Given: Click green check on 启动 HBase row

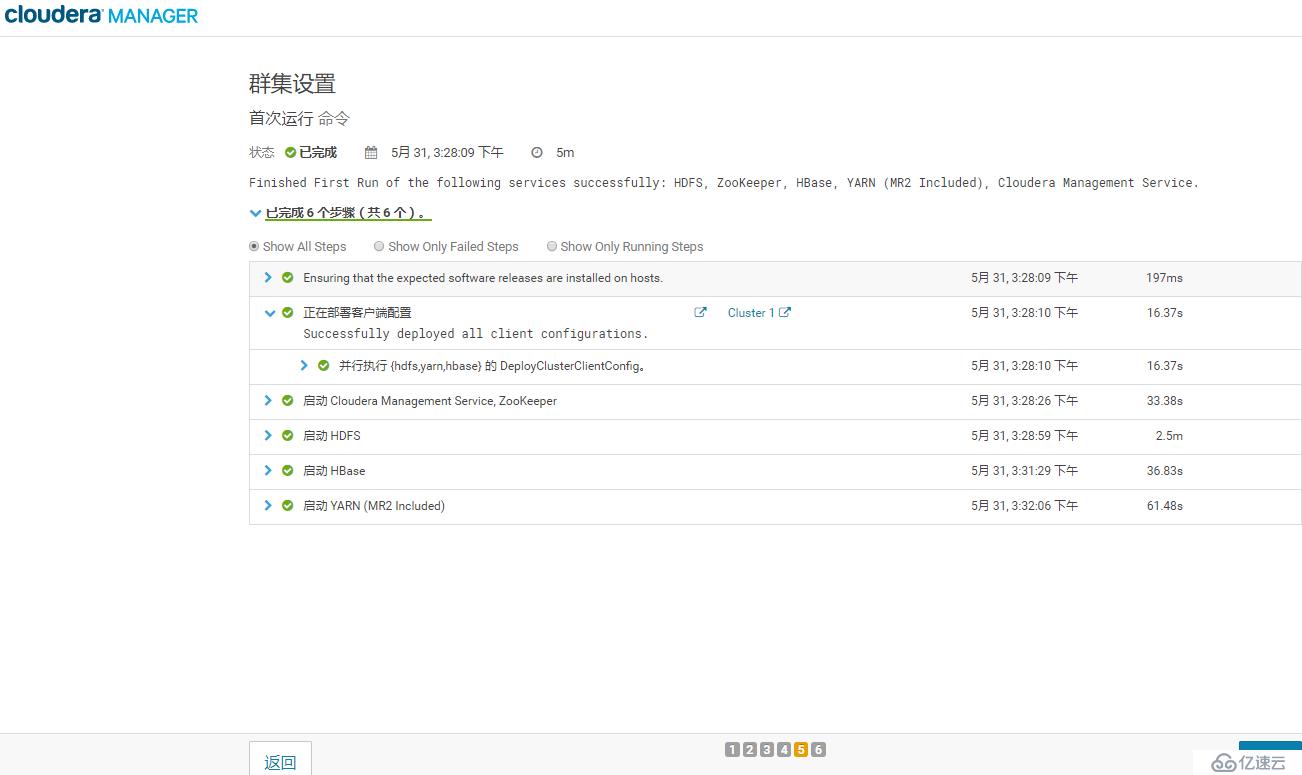Looking at the screenshot, I should (288, 471).
